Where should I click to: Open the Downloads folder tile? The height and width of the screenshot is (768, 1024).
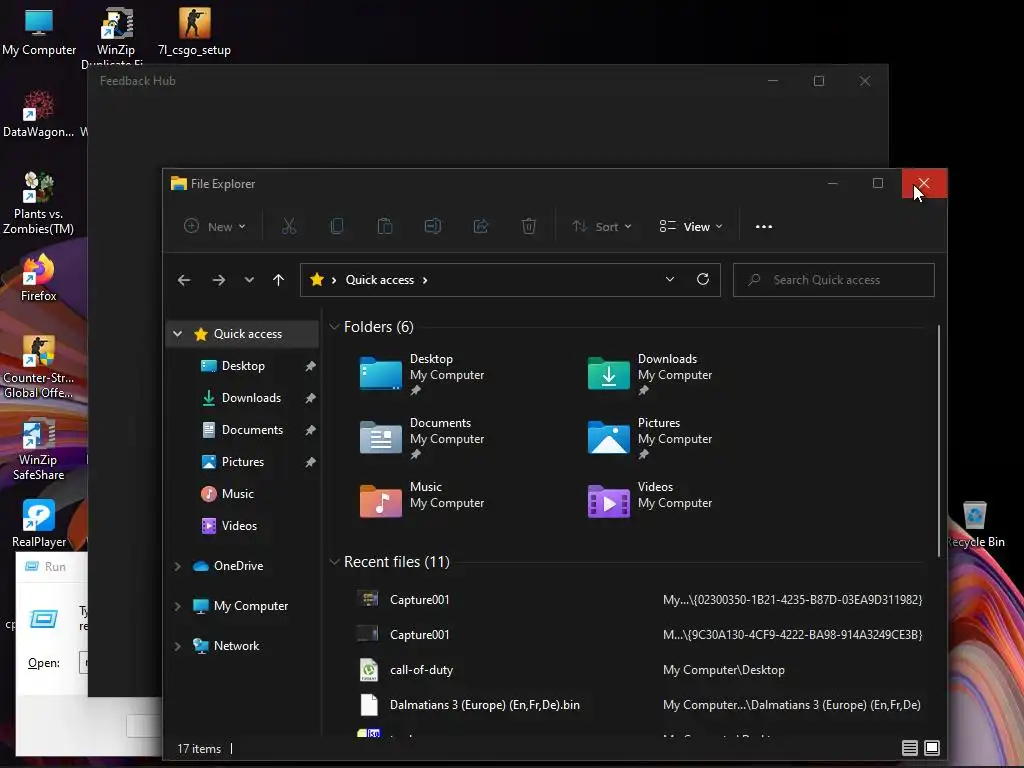tap(650, 374)
